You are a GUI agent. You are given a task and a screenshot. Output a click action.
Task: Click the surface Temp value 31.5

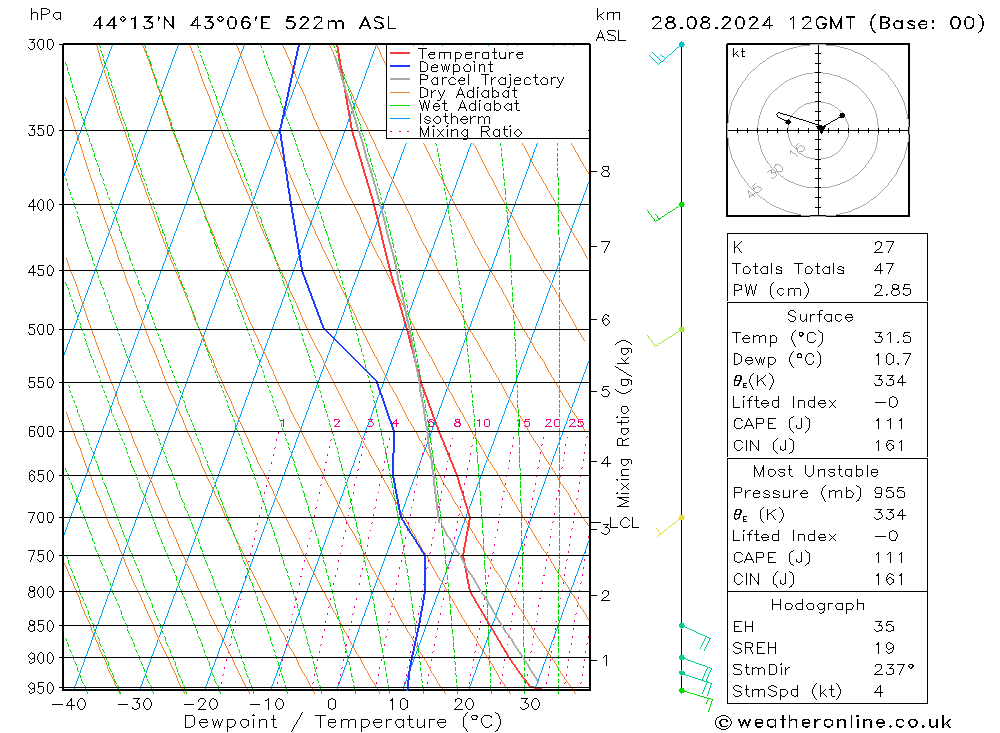tap(893, 337)
